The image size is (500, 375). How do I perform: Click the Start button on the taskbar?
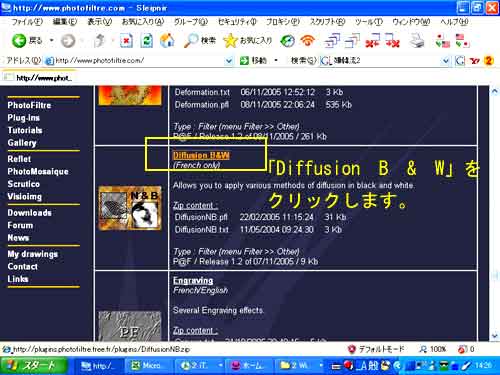click(x=34, y=366)
